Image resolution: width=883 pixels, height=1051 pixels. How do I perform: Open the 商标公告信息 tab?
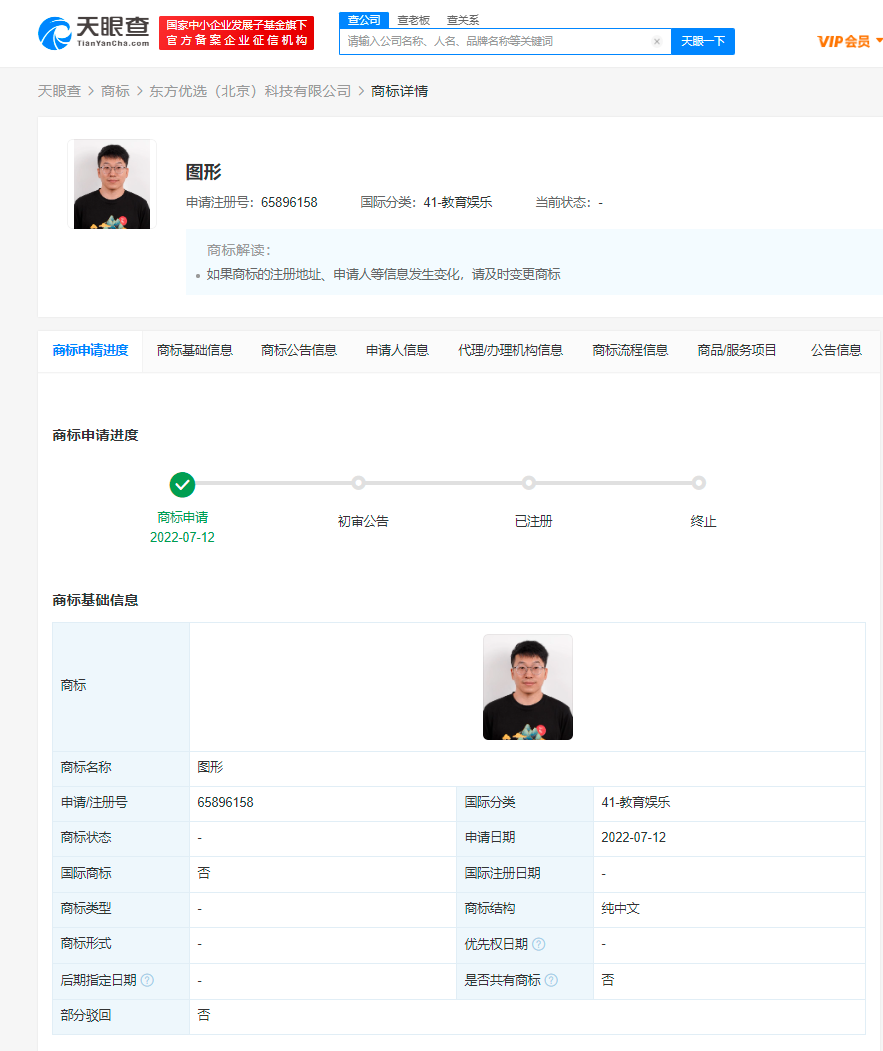pos(299,350)
